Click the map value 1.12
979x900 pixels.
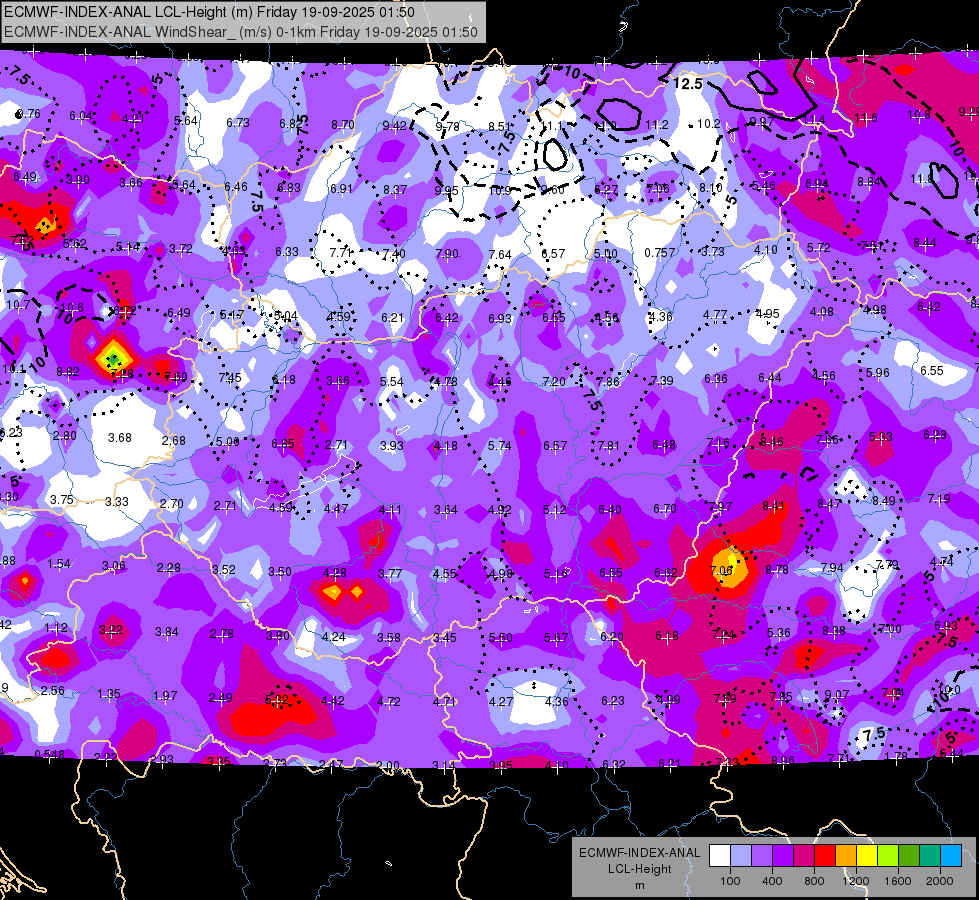(56, 628)
